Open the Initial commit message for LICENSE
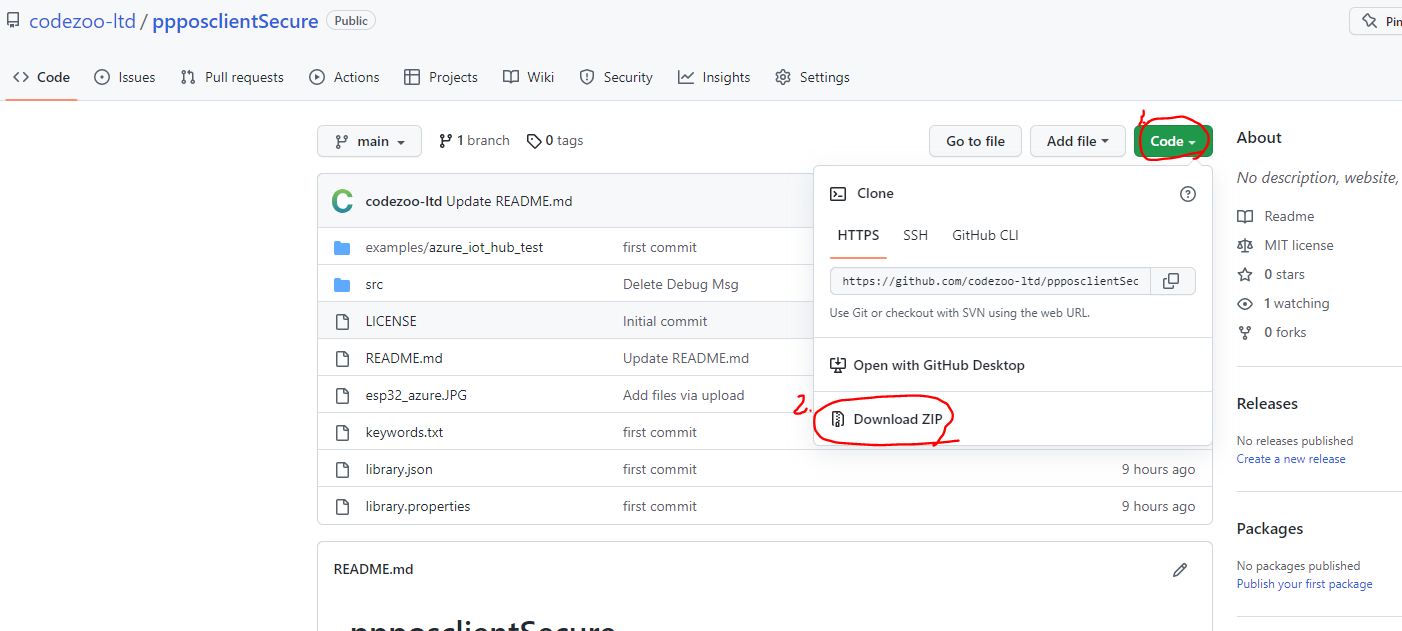1402x631 pixels. click(x=665, y=321)
